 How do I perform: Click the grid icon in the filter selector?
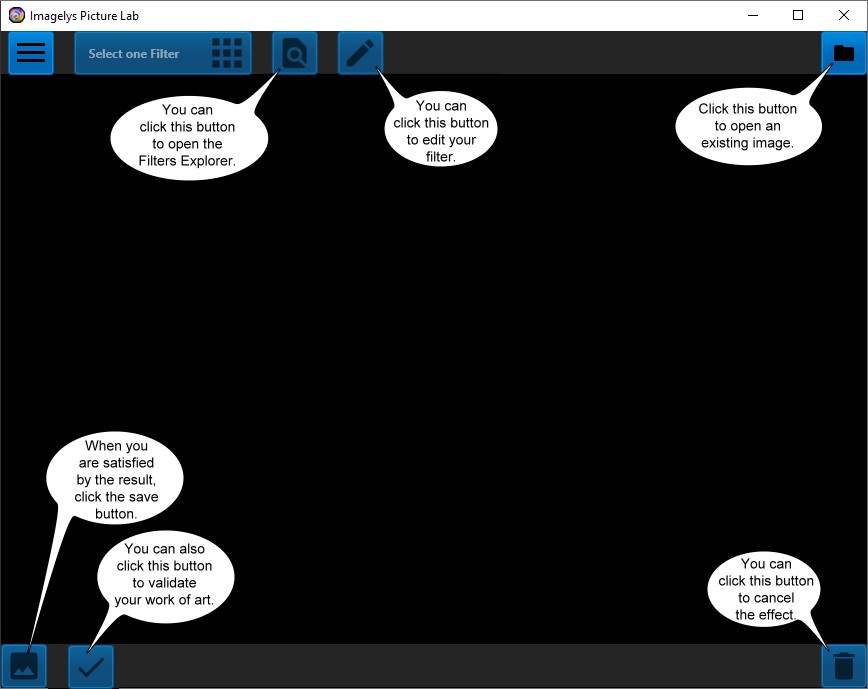point(227,54)
